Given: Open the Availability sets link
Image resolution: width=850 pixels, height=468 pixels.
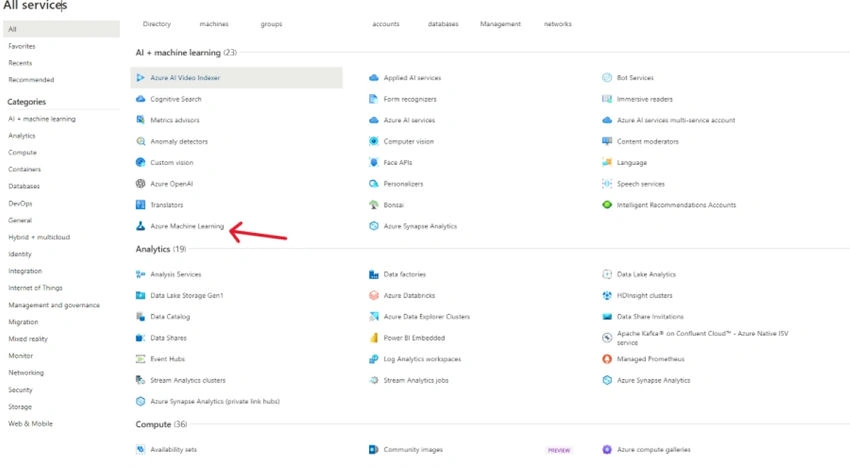Looking at the screenshot, I should click(x=173, y=450).
